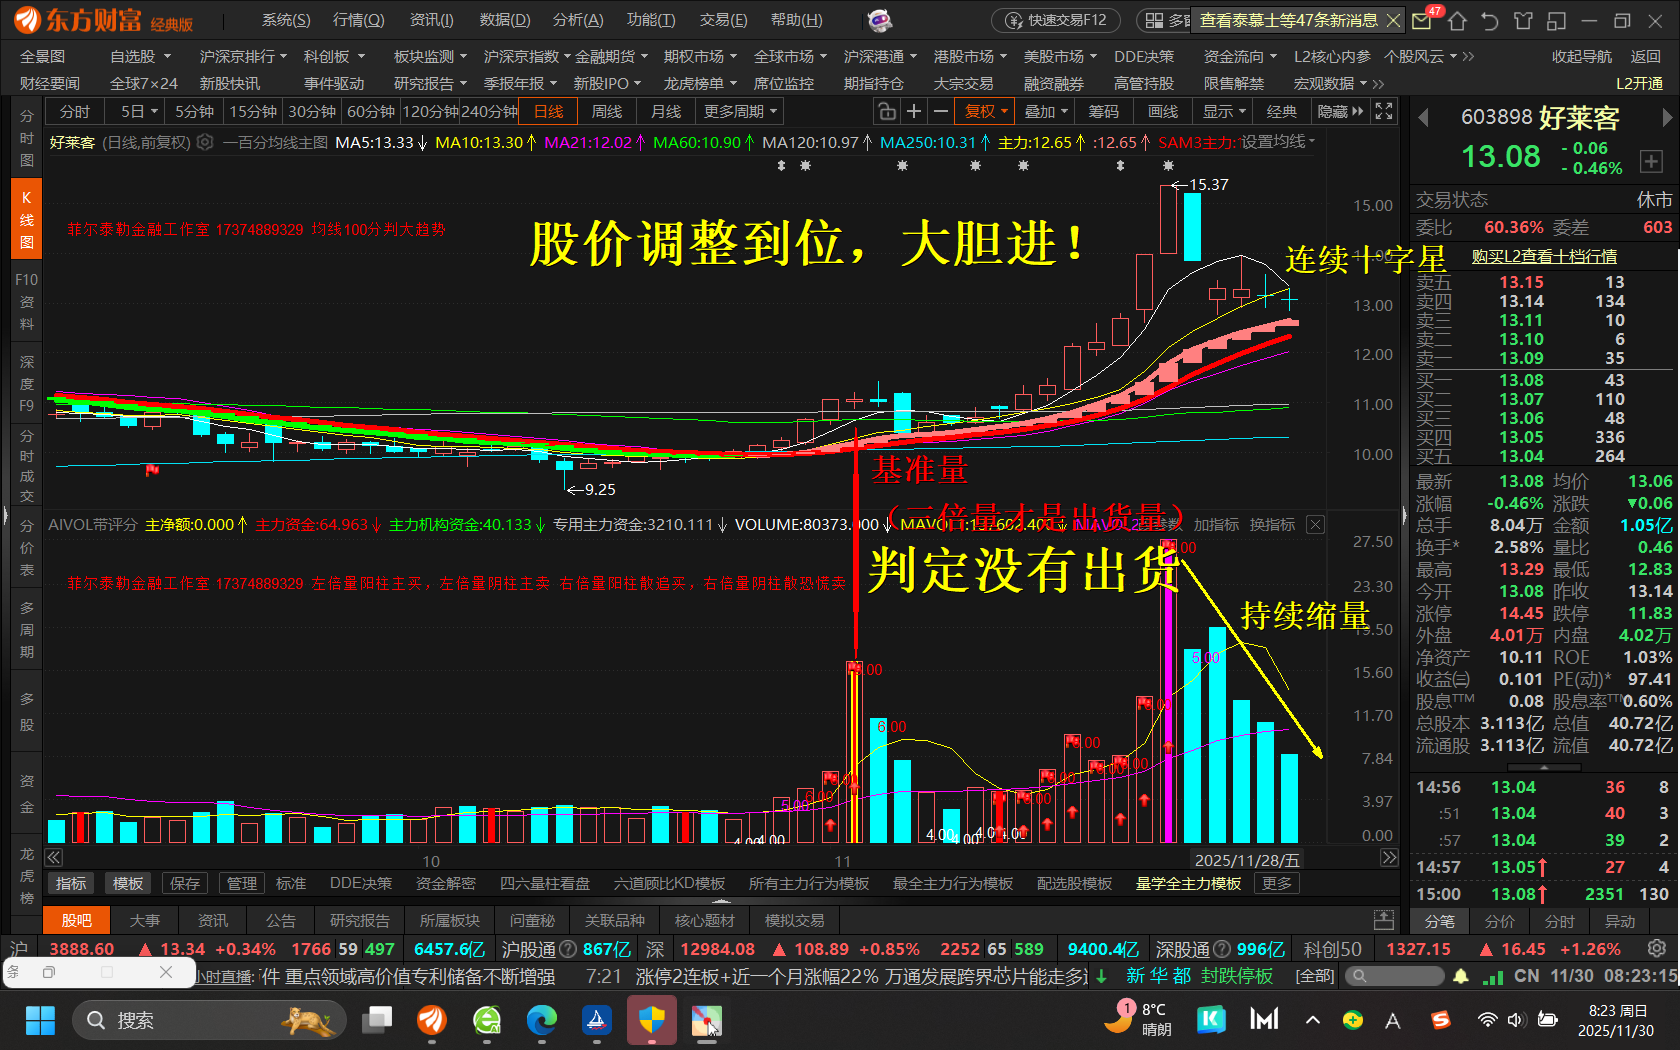Click the 购买L2查看十档行情 link
Image resolution: width=1680 pixels, height=1050 pixels.
(x=1544, y=257)
